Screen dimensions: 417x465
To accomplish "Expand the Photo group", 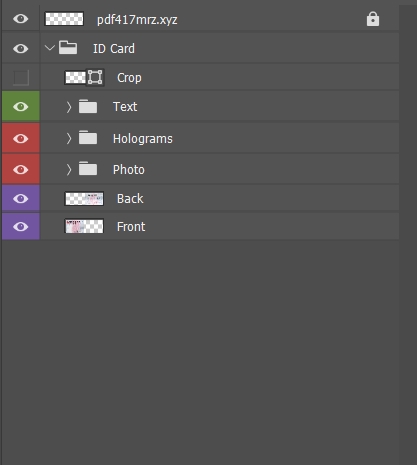I will point(69,169).
